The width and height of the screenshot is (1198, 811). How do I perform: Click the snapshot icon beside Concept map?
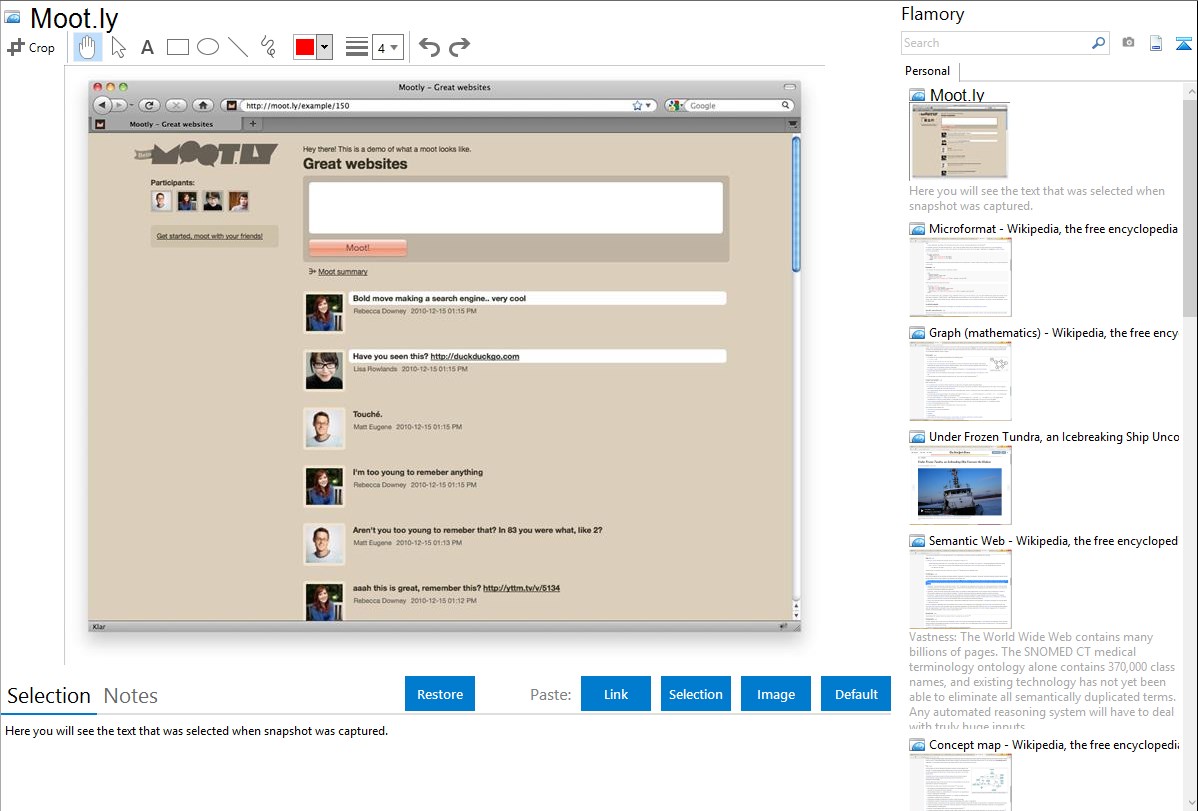tap(917, 745)
